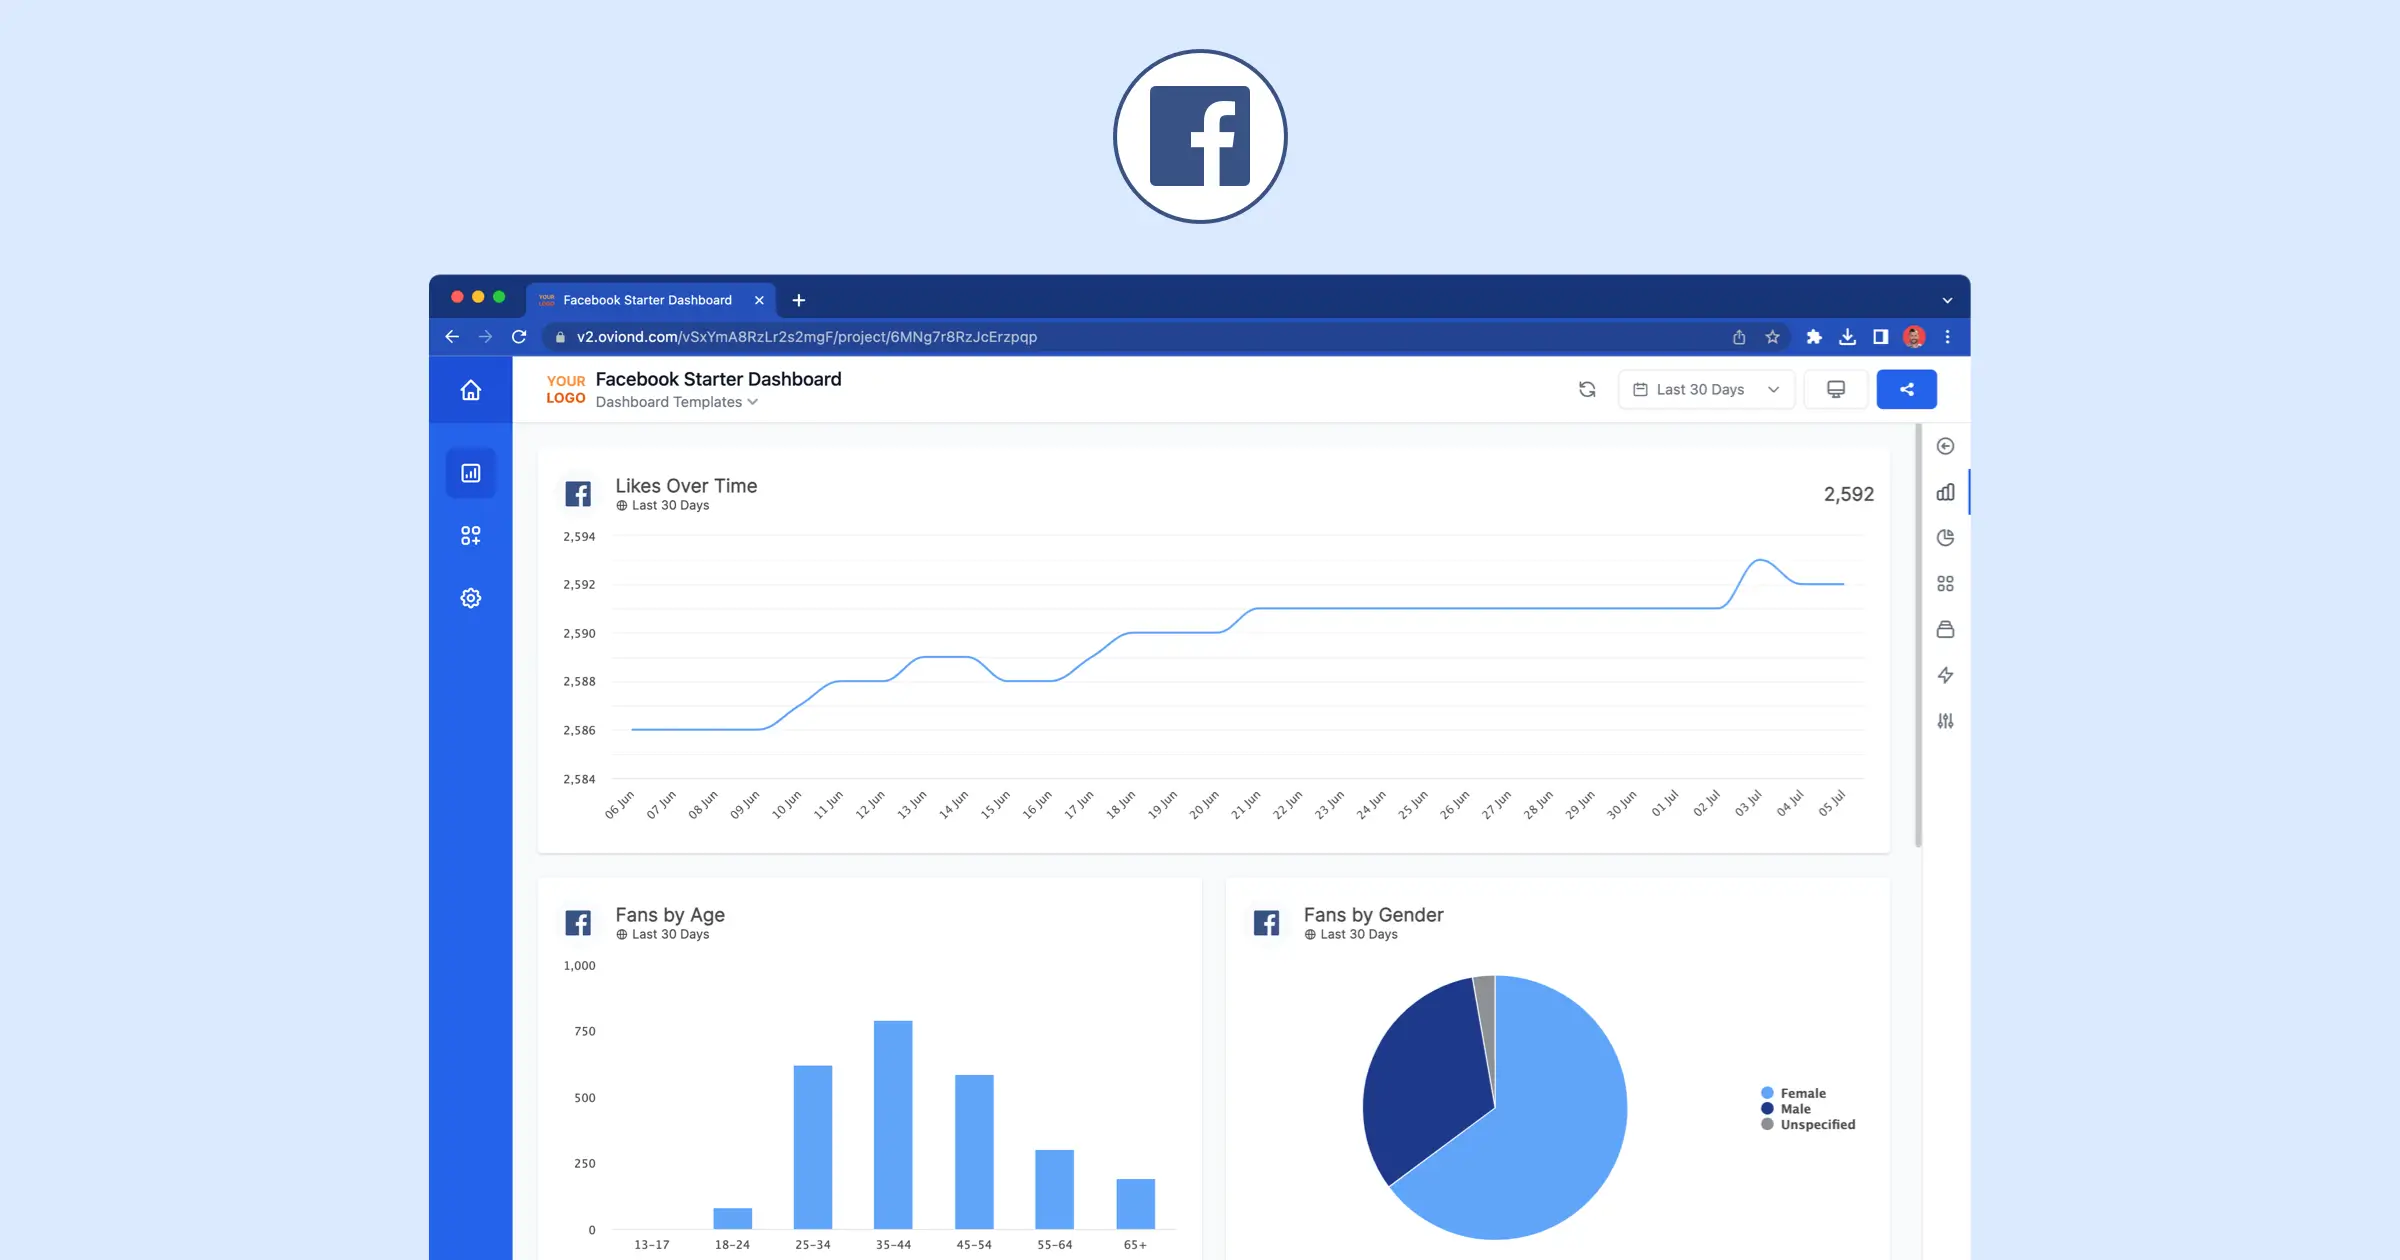Click the monitor display mode button
The height and width of the screenshot is (1260, 2400).
[1836, 389]
